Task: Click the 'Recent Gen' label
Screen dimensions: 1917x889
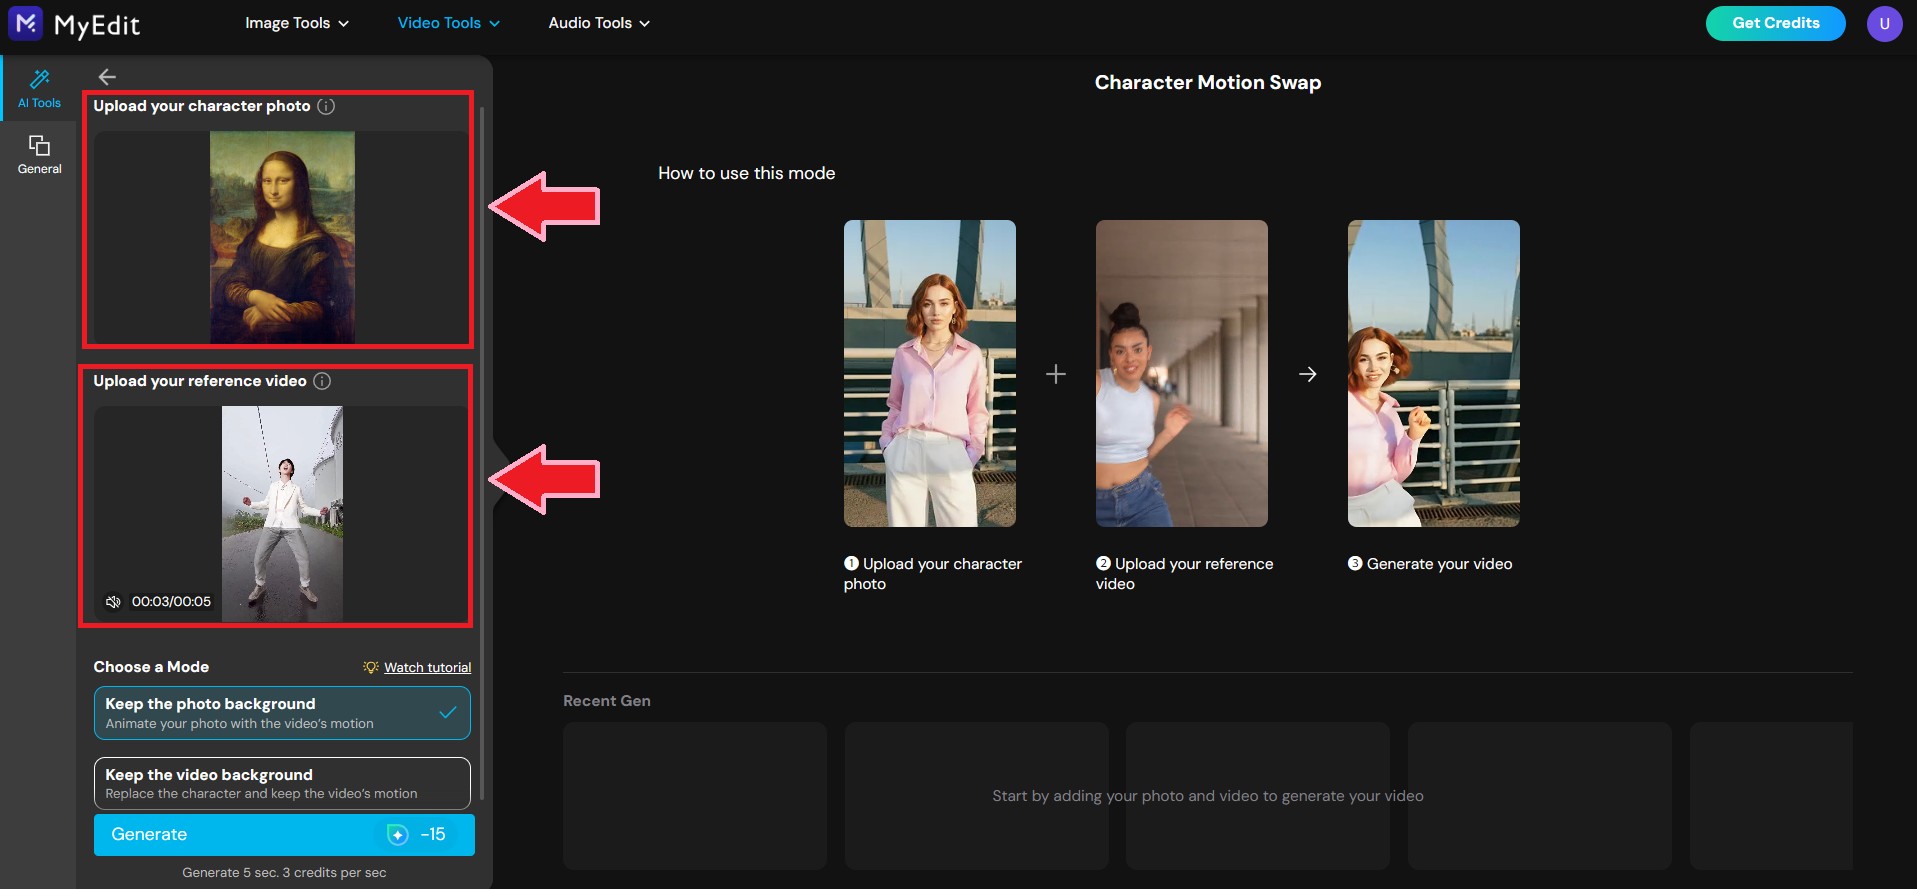Action: [607, 701]
